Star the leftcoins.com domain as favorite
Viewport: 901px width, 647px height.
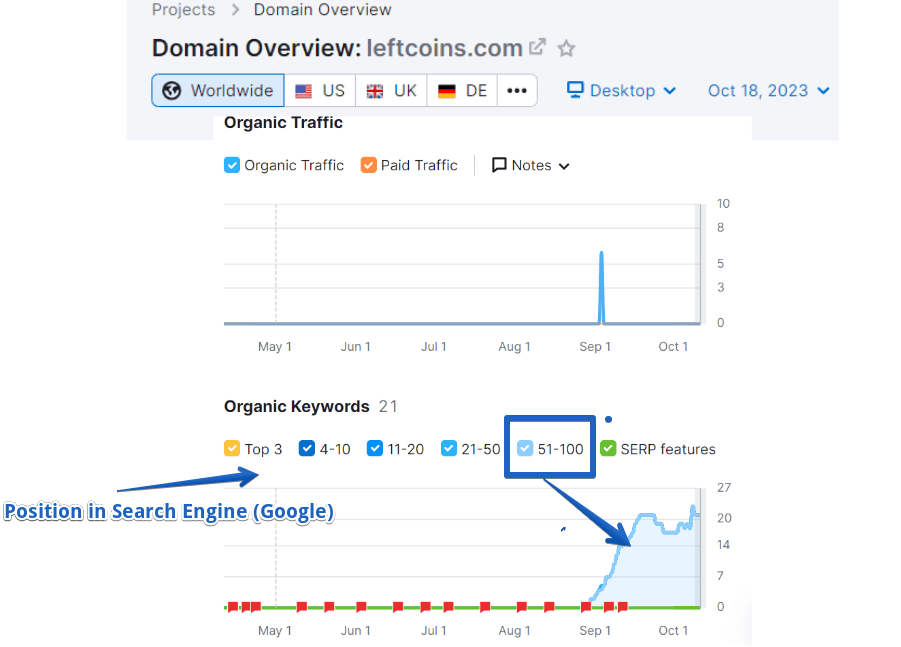(x=566, y=48)
